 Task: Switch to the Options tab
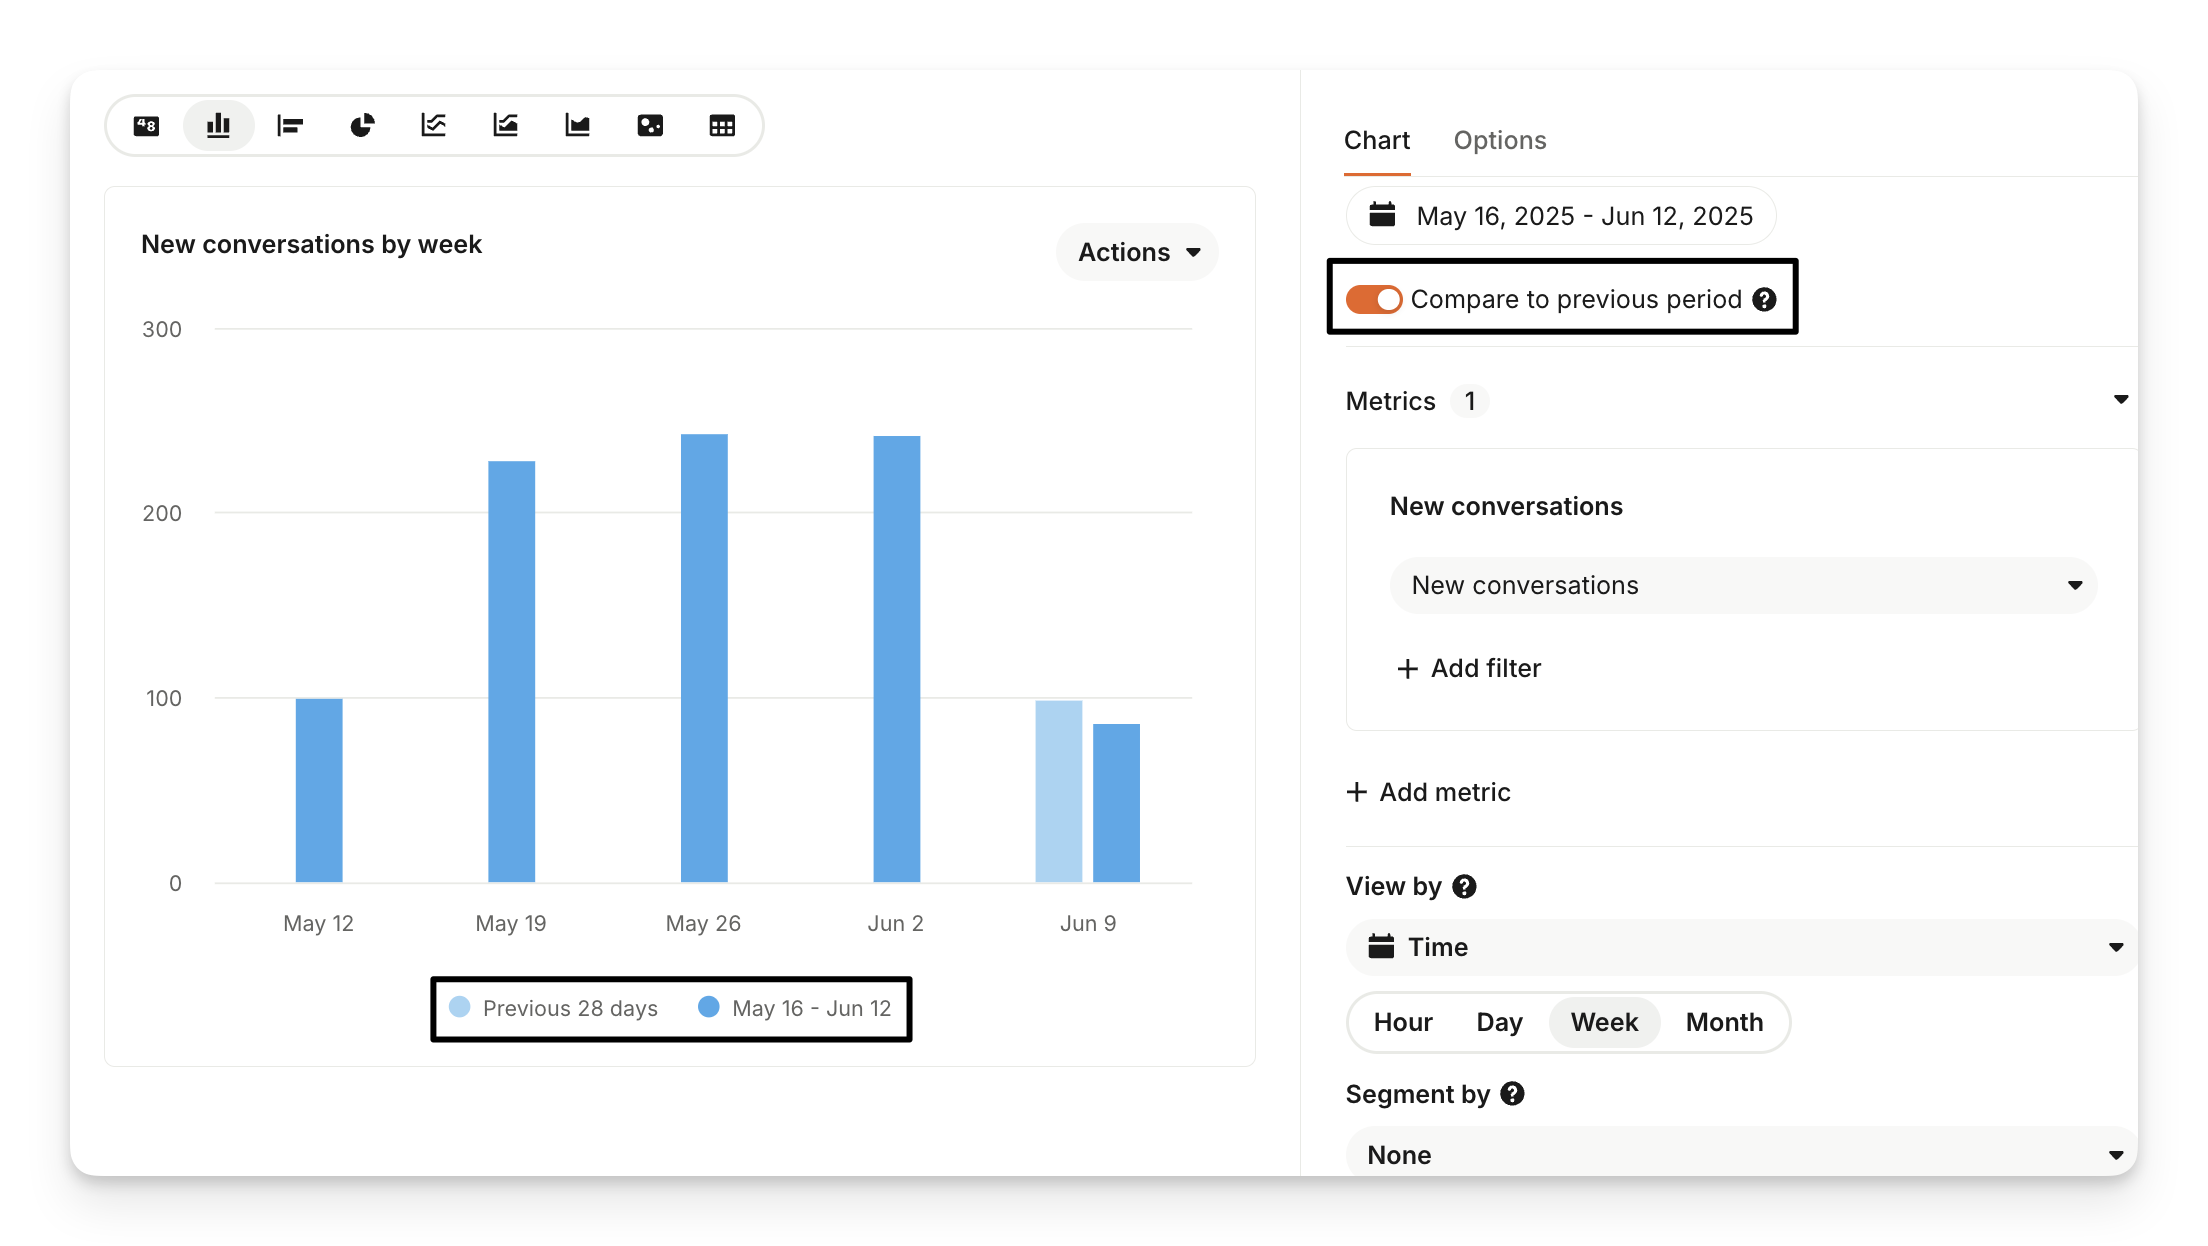(1499, 140)
